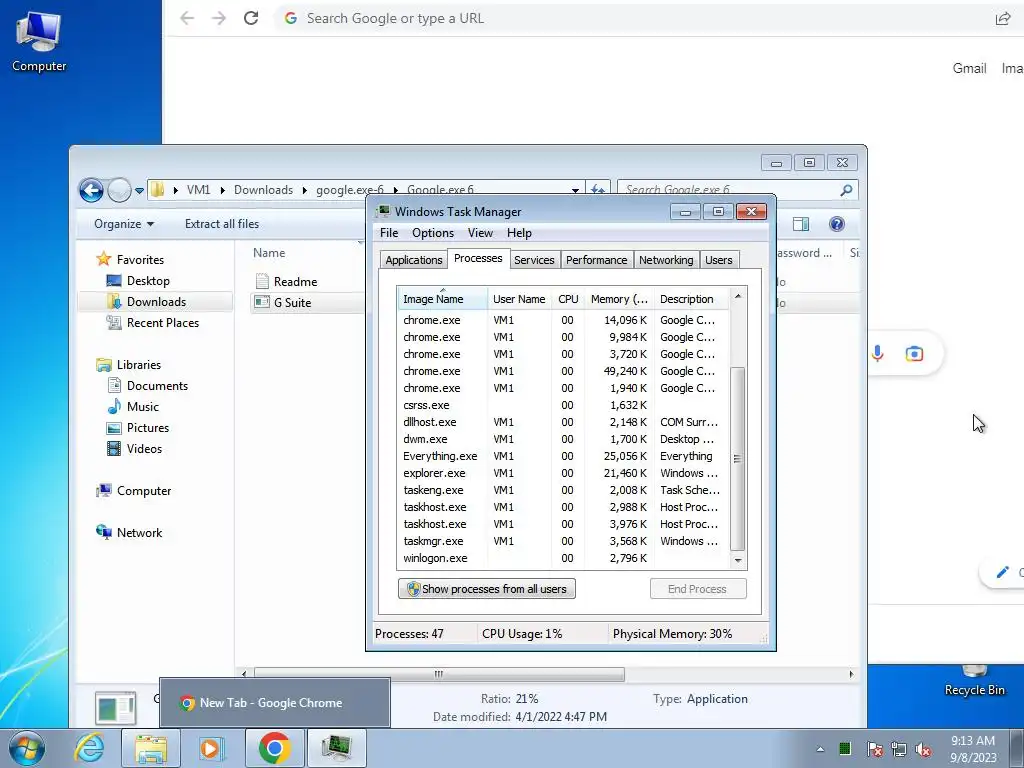Switch to the Users tab
Screen dimensions: 1024x768
pos(718,260)
